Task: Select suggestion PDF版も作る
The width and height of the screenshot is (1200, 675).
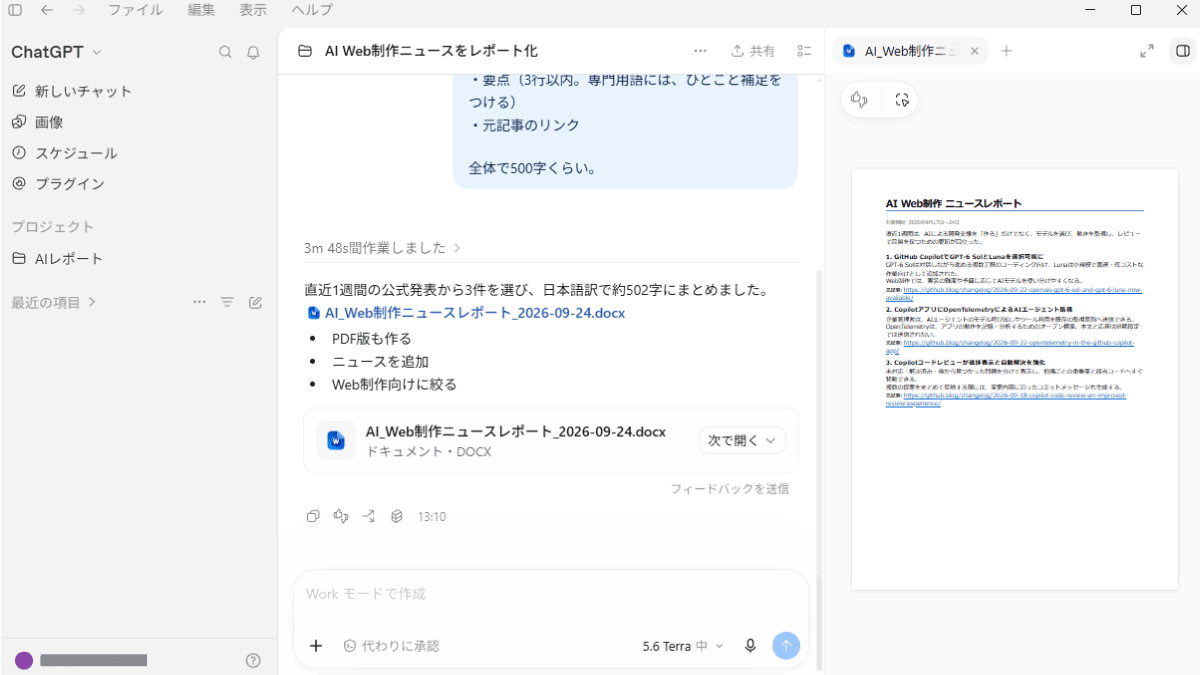Action: [372, 338]
